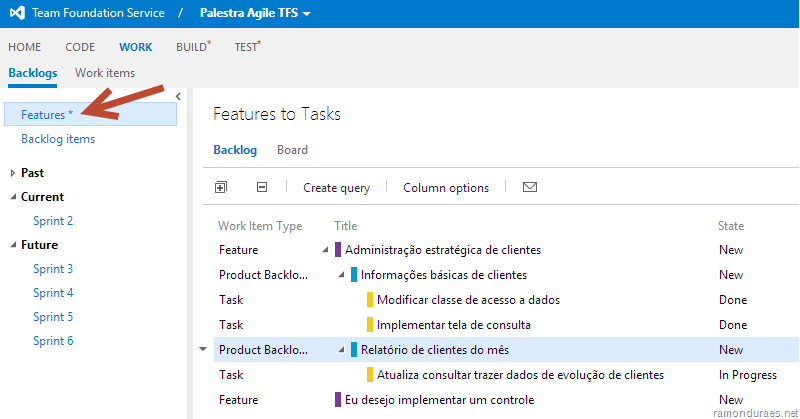This screenshot has width=800, height=419.
Task: Click Done state of Modificar classe task
Action: tap(733, 300)
